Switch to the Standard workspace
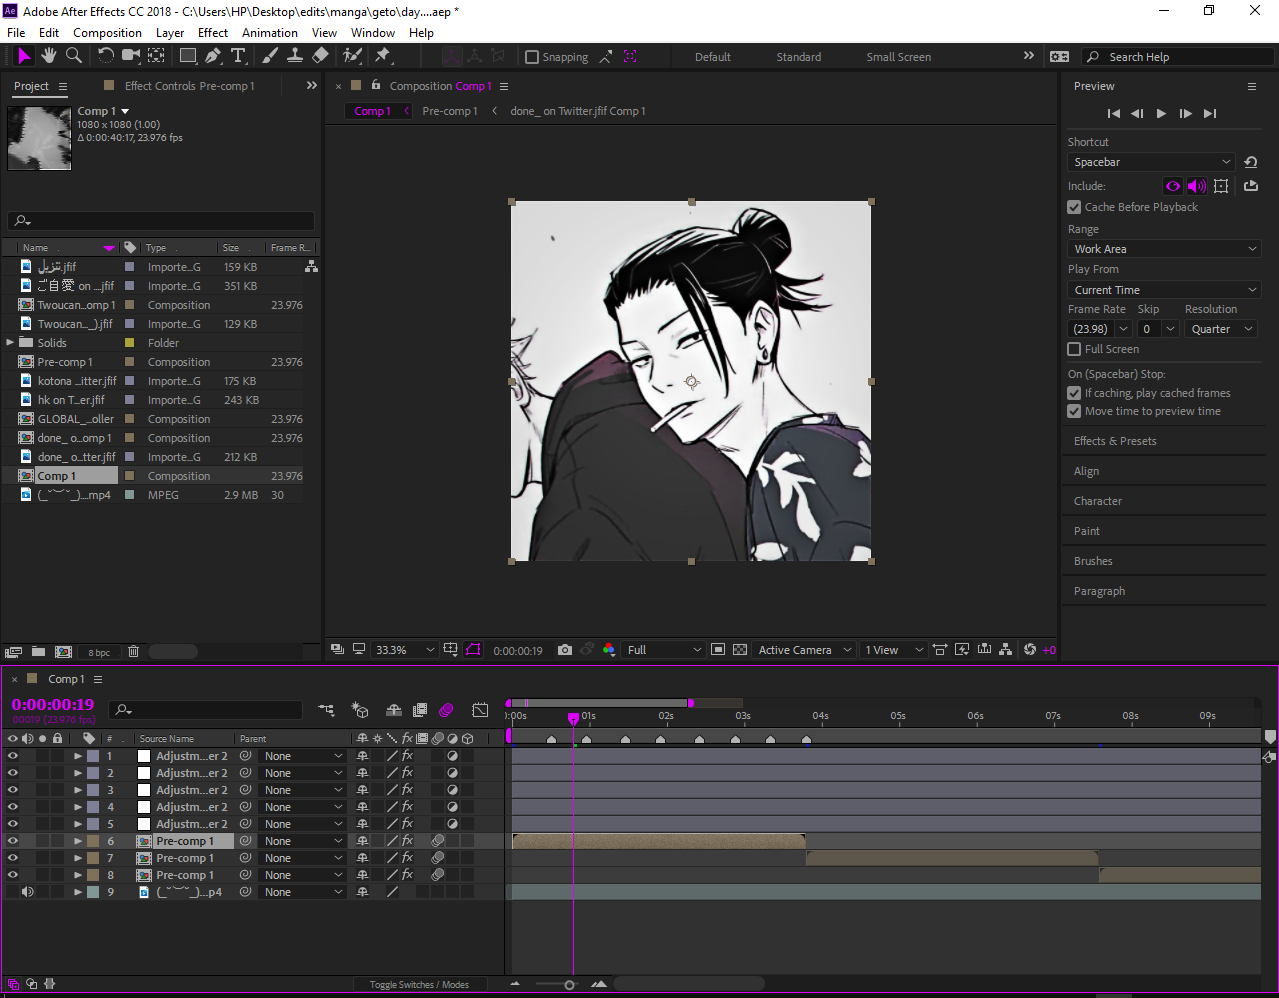This screenshot has width=1279, height=998. tap(799, 57)
